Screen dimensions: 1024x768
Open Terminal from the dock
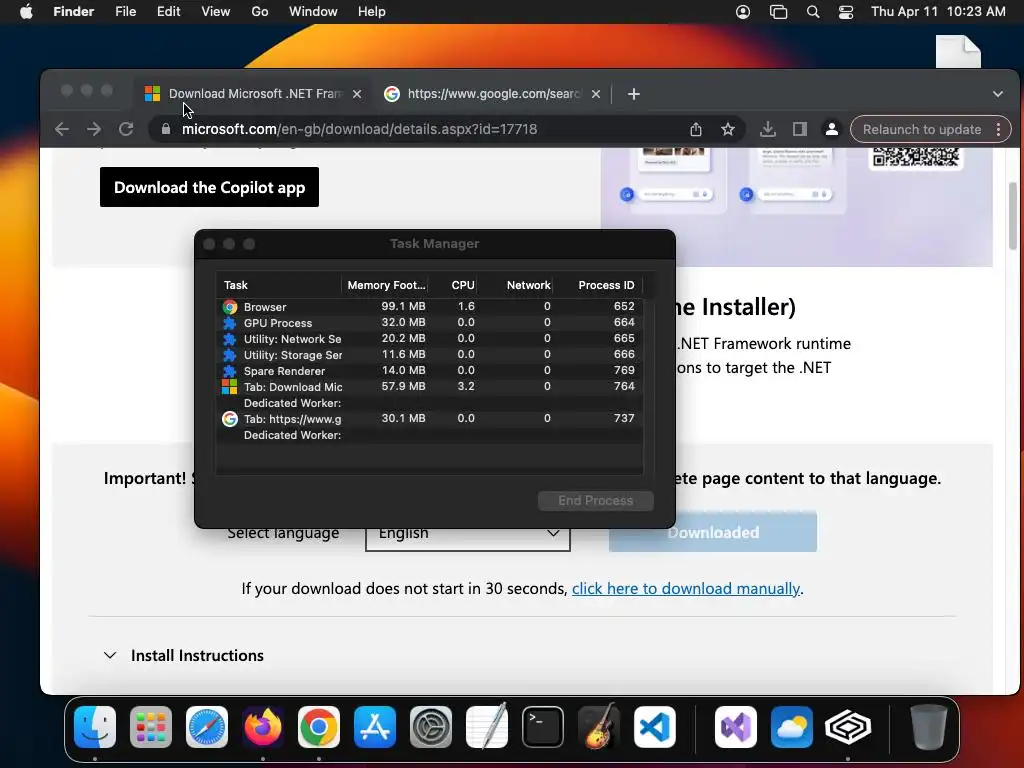pyautogui.click(x=543, y=727)
